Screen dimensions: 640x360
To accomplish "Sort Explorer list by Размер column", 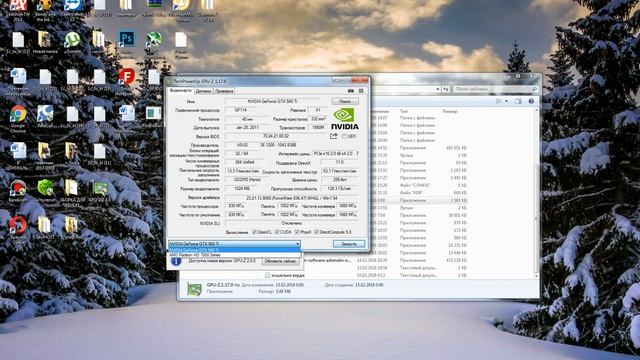I will point(450,111).
